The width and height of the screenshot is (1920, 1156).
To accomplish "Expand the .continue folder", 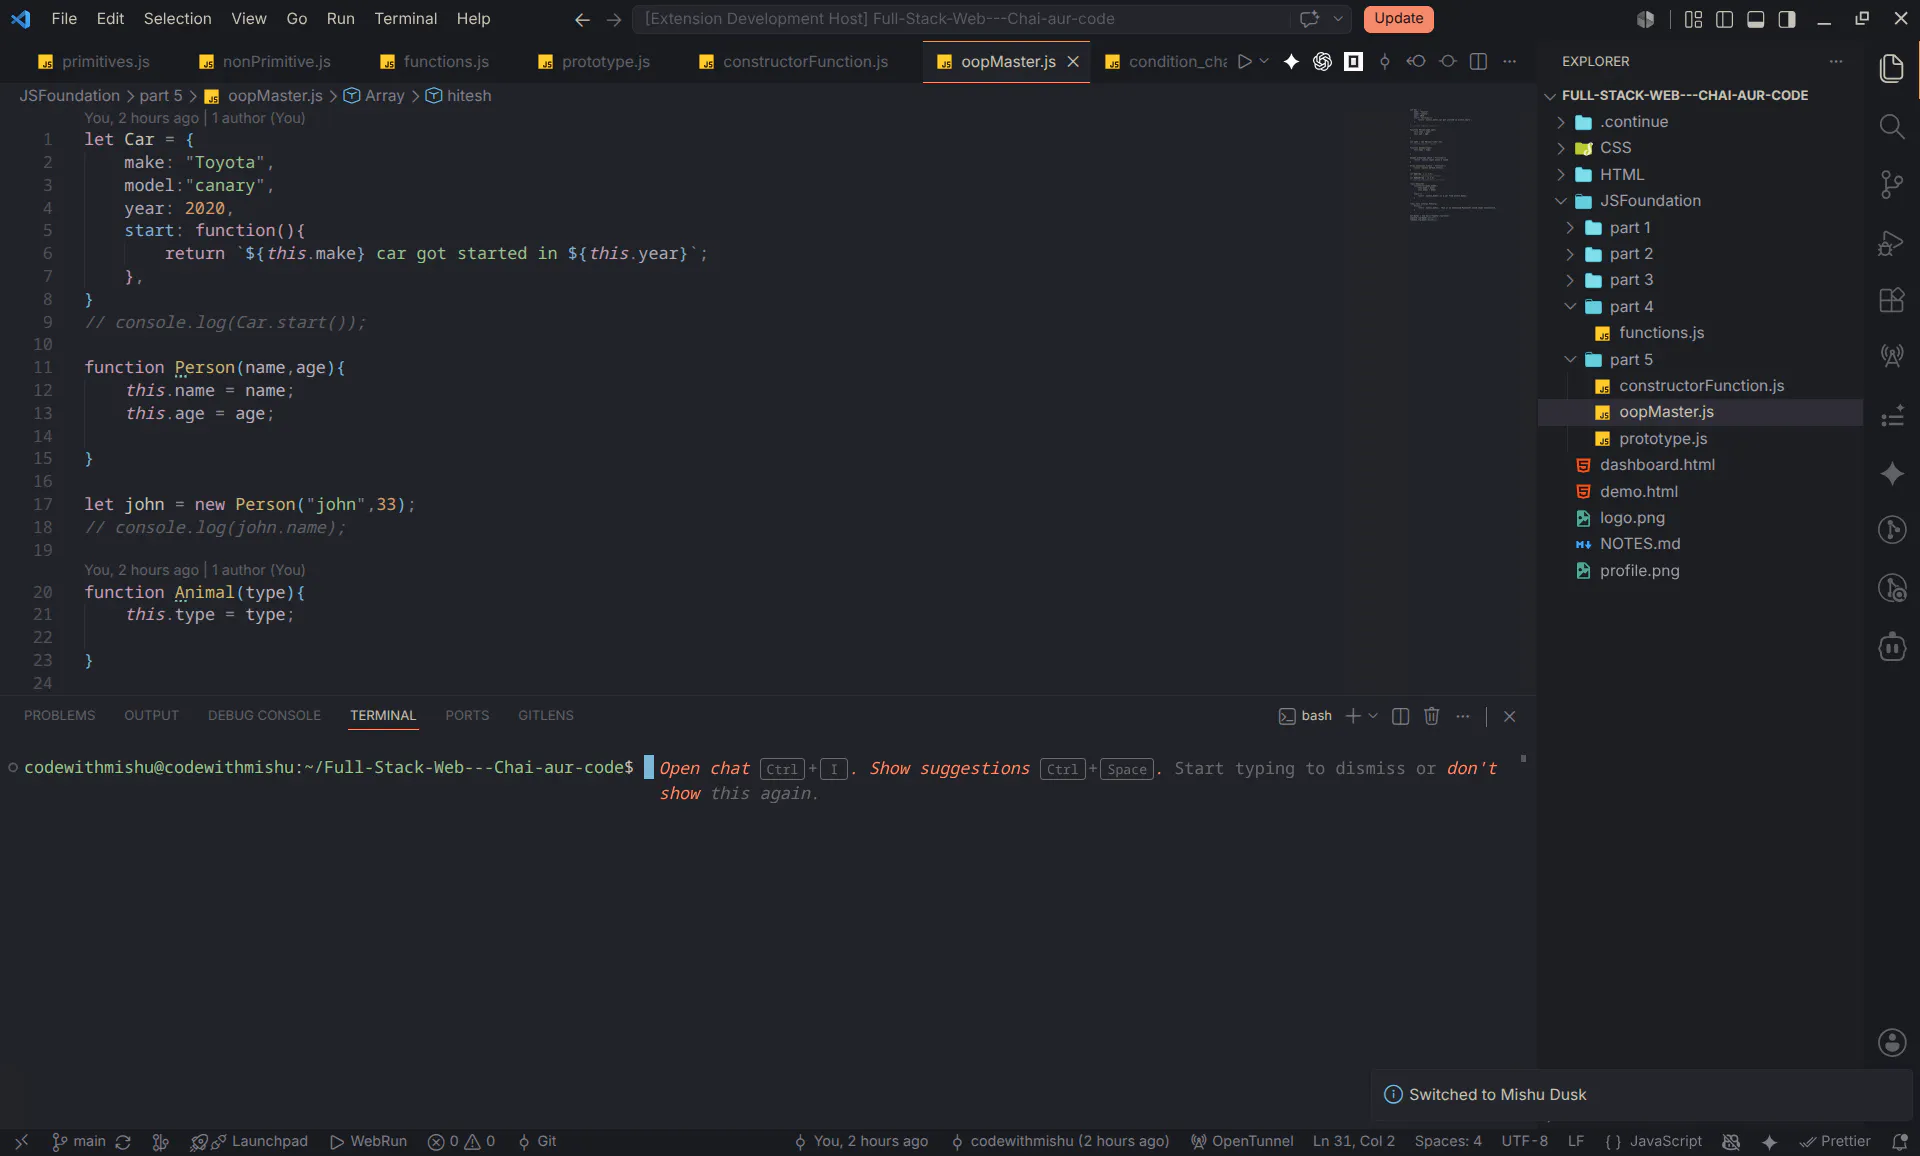I will [x=1561, y=122].
